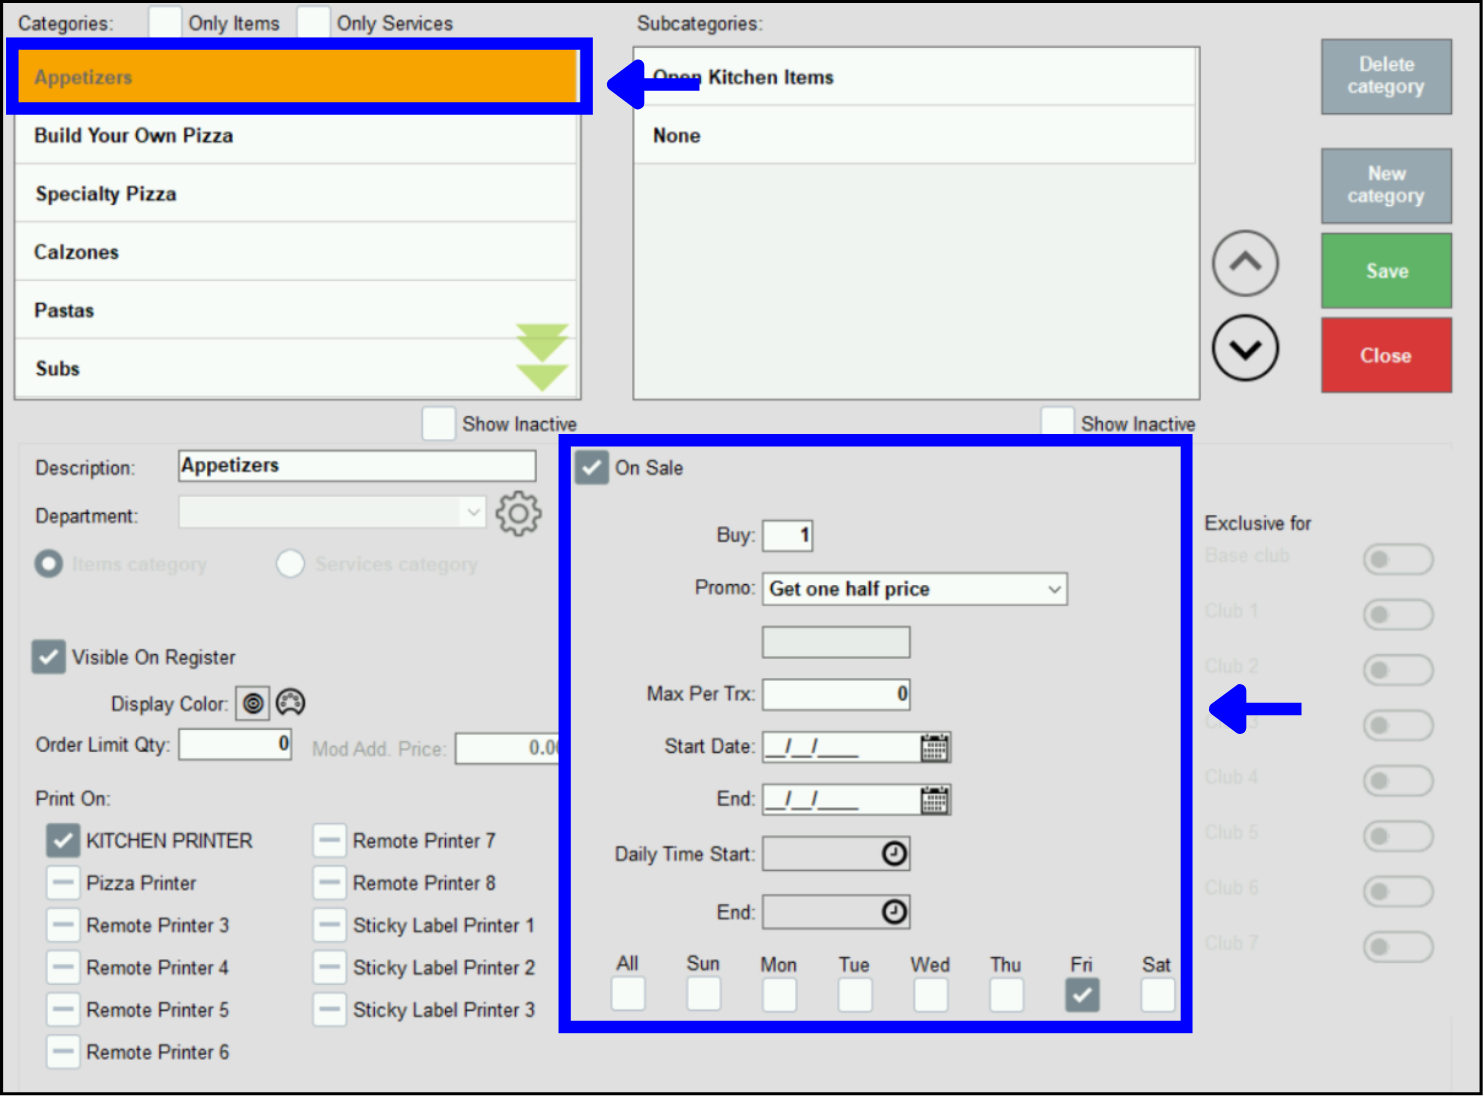Open the Department dropdown
1484x1097 pixels.
(x=332, y=512)
